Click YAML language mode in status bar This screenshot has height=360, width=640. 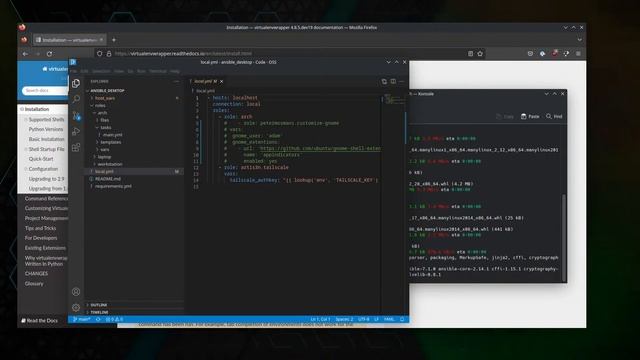pos(389,319)
